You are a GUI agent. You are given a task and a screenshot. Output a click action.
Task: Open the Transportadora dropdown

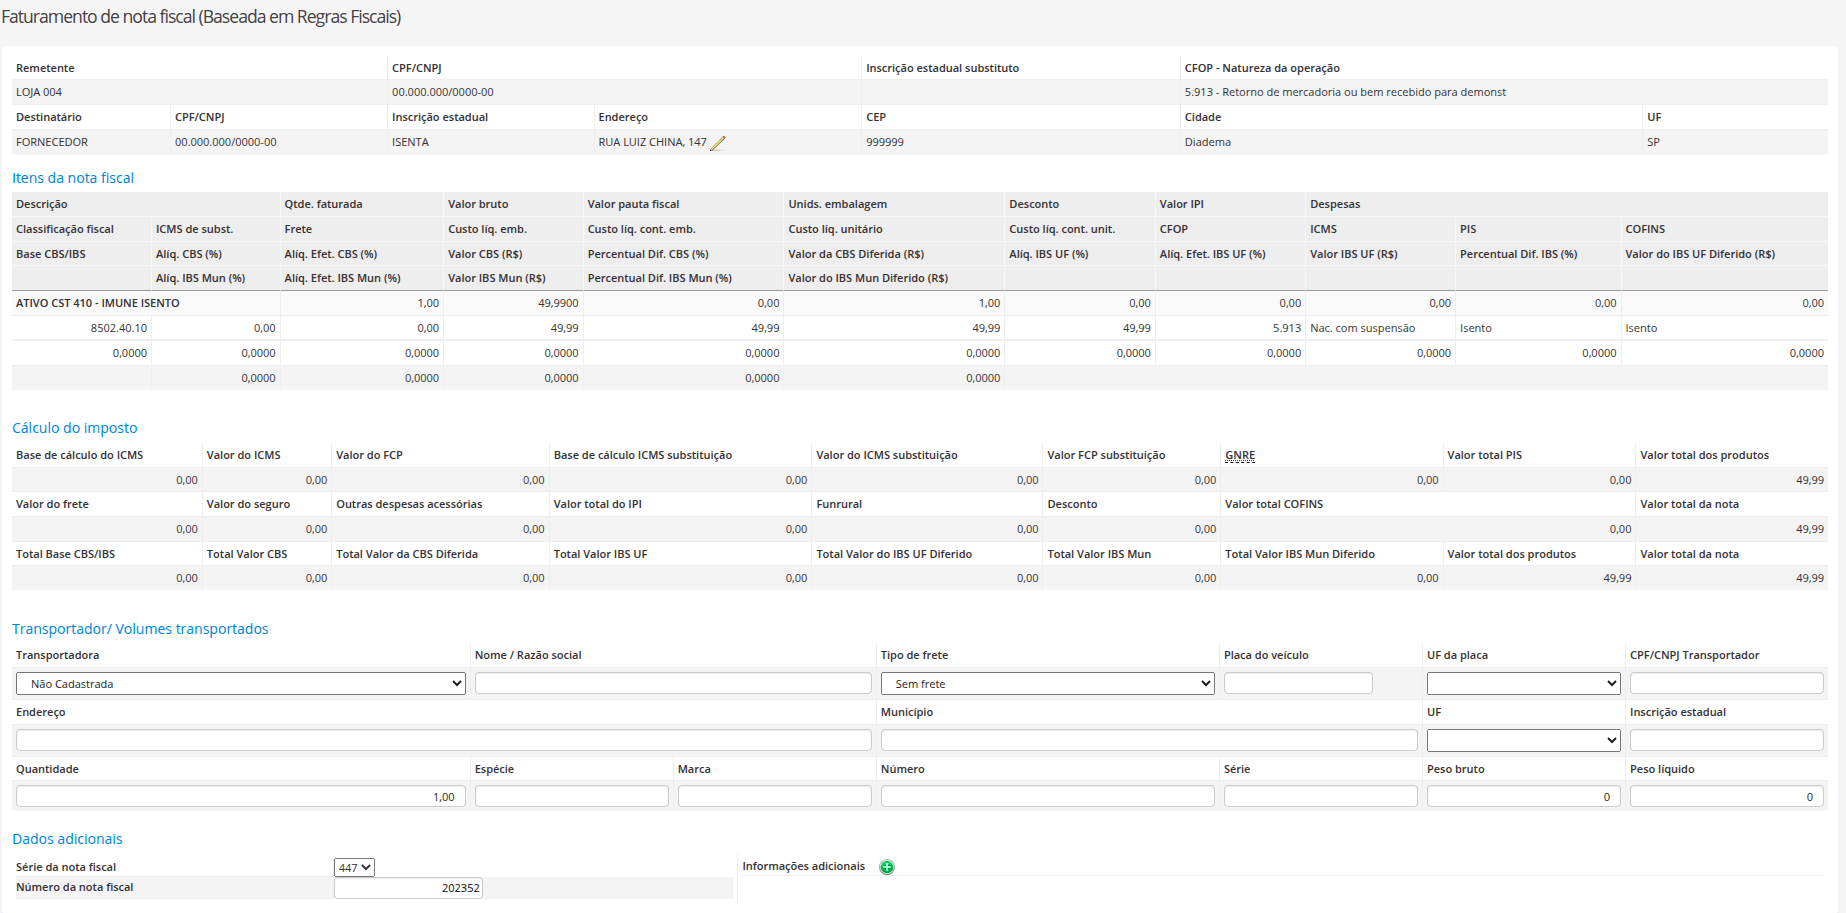(x=241, y=683)
